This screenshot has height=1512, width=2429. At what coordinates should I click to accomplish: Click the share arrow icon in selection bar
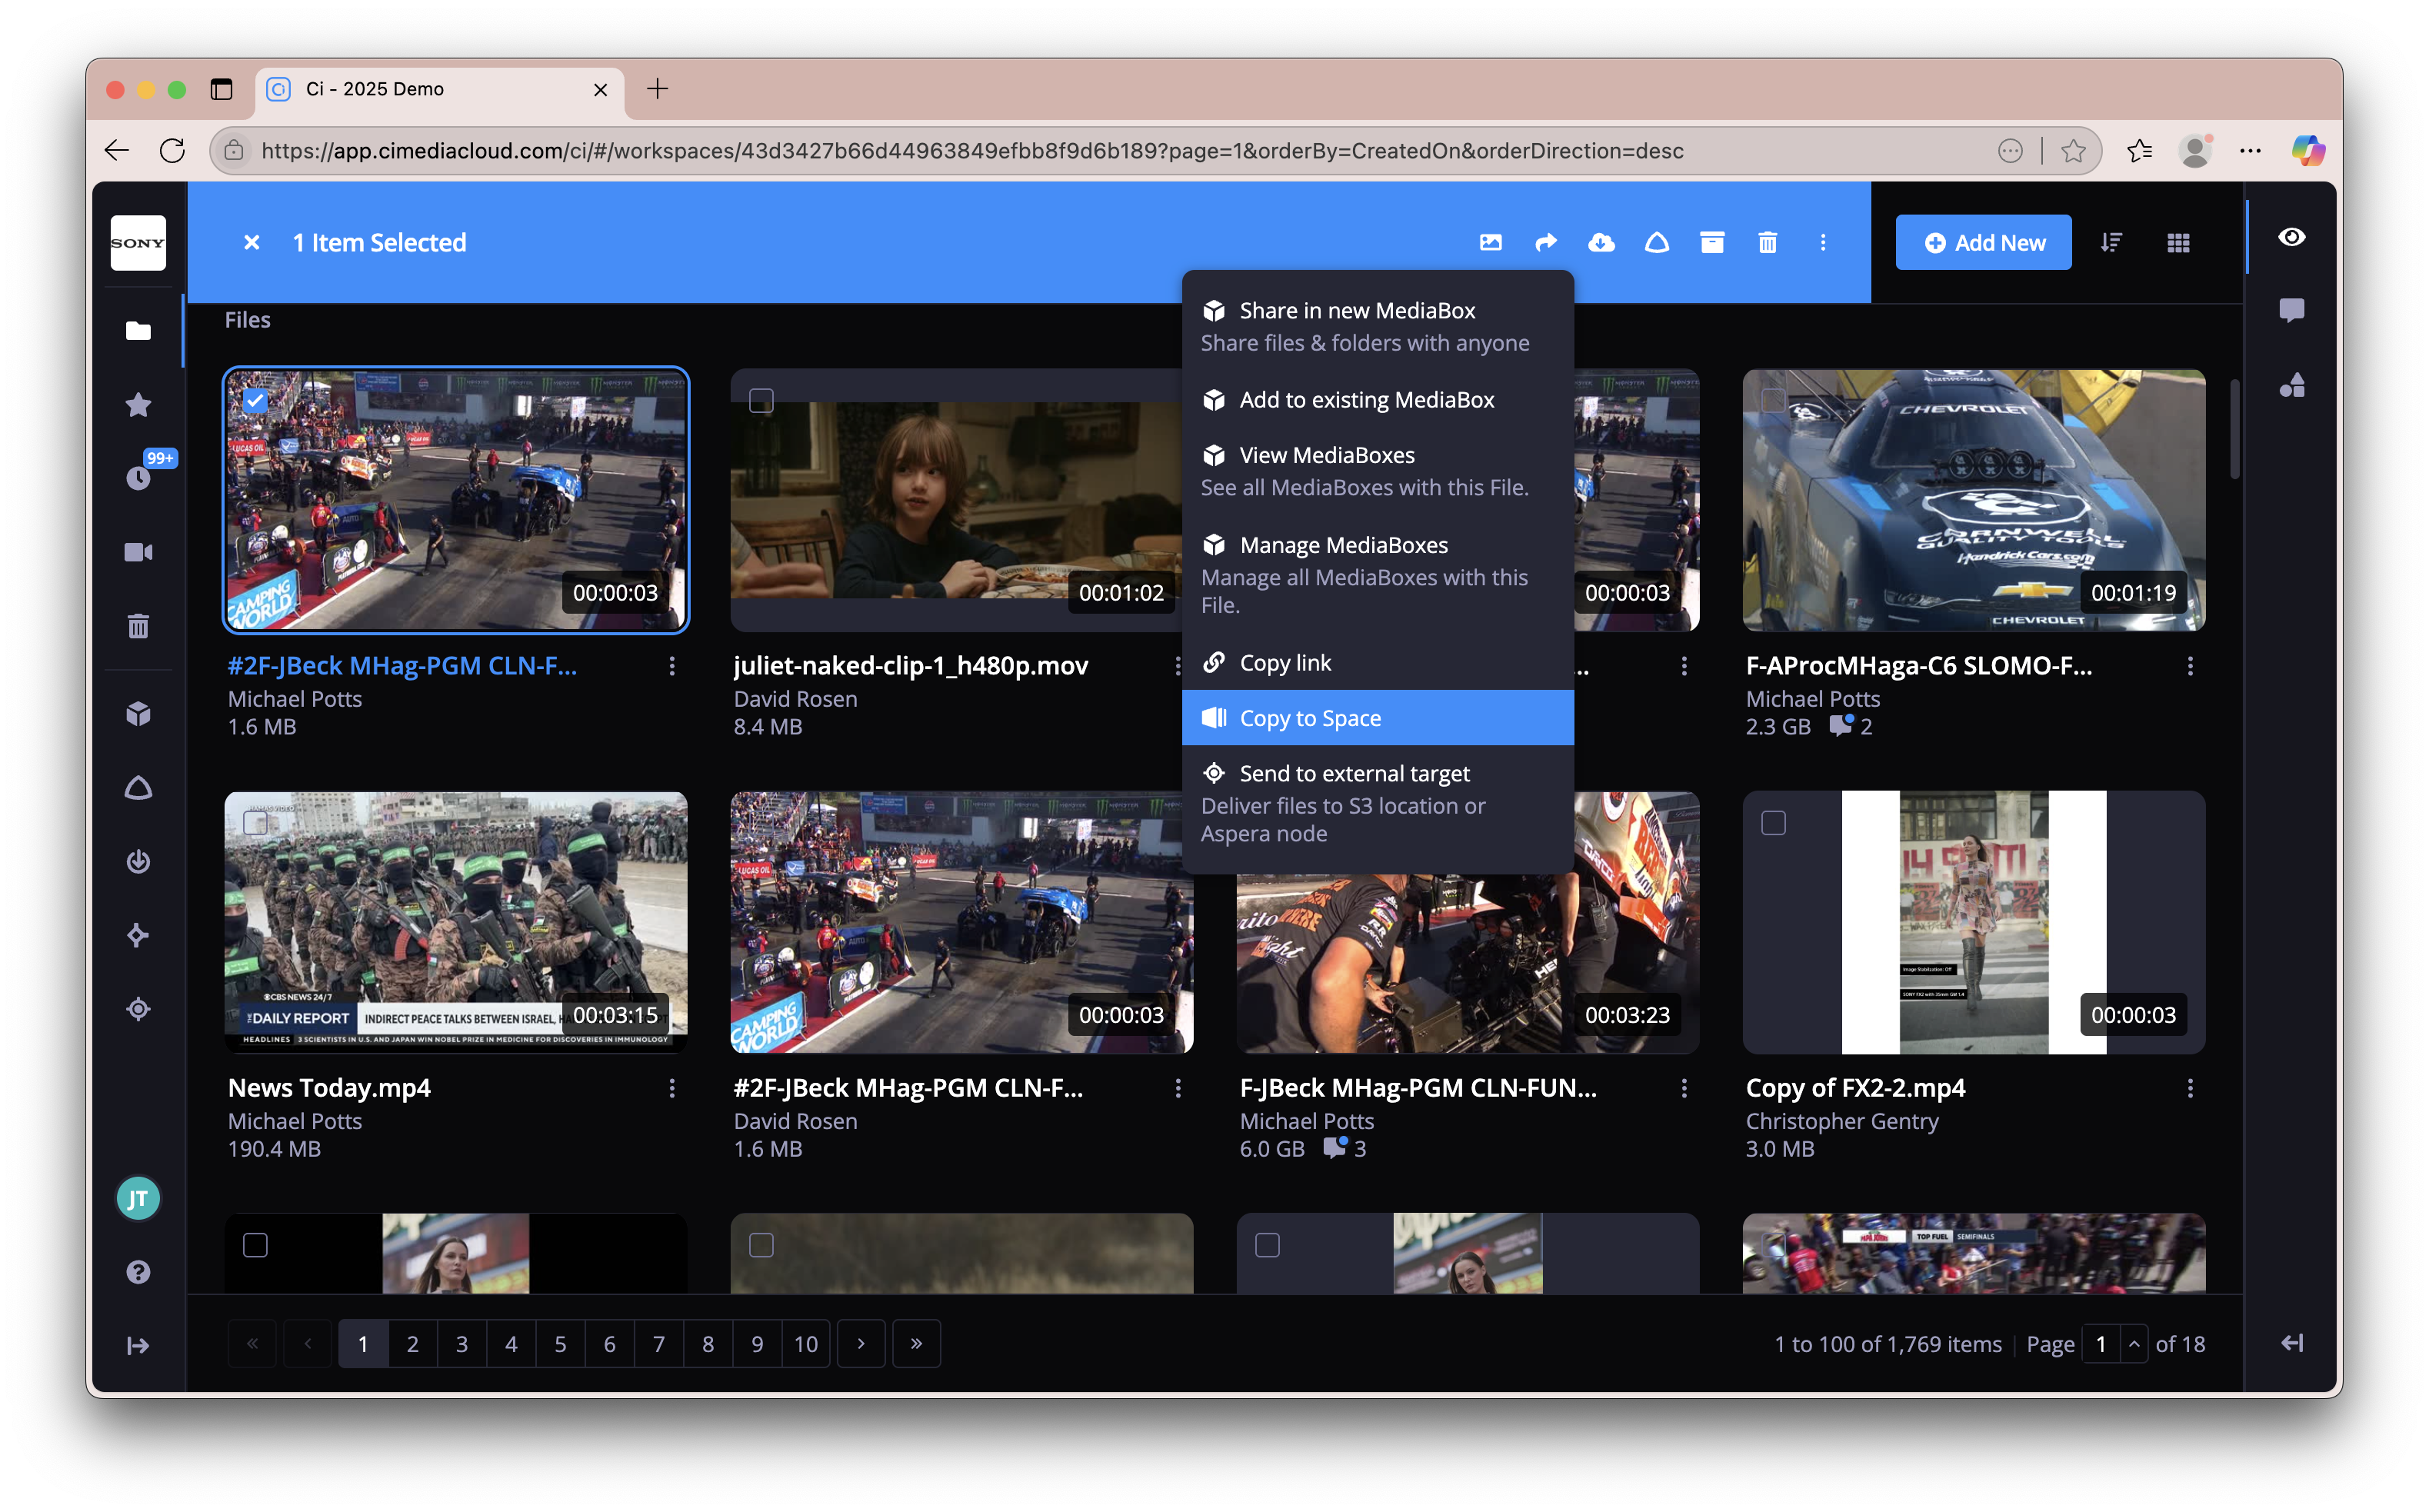point(1546,243)
